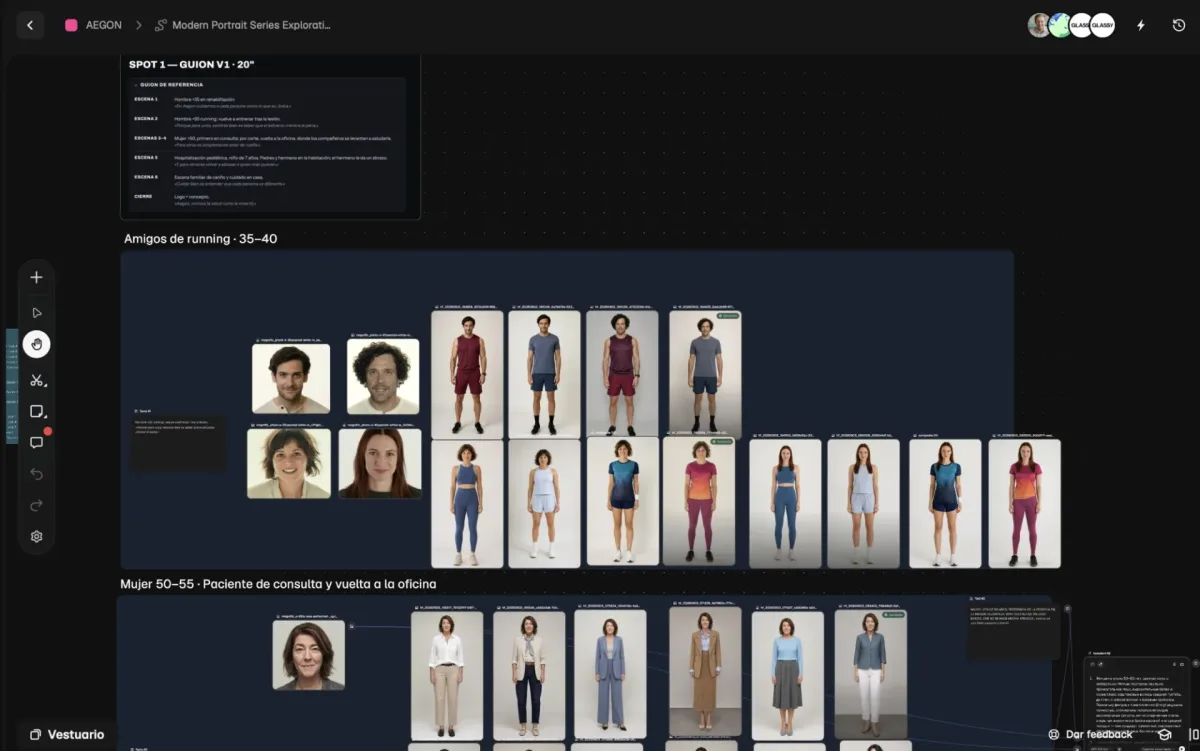The width and height of the screenshot is (1200, 751).
Task: Select woman in blue-grey pantsuit
Action: [x=610, y=675]
